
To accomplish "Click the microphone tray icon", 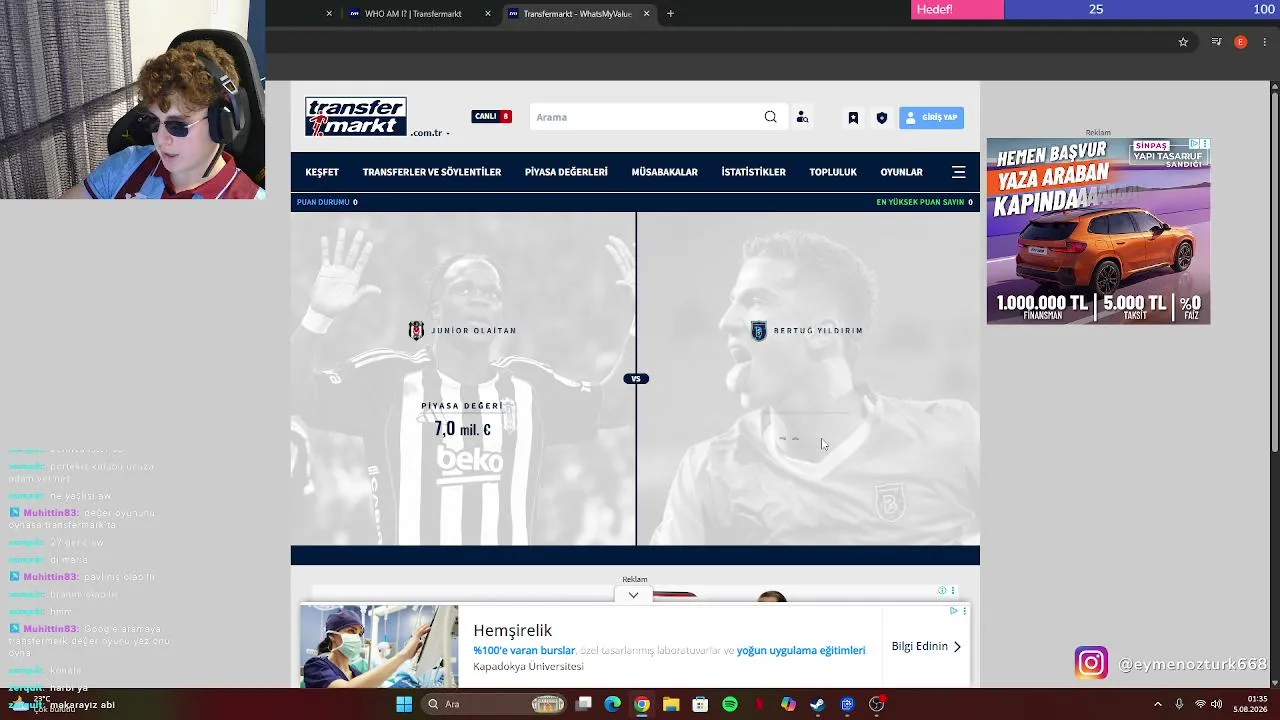I will coord(1179,704).
